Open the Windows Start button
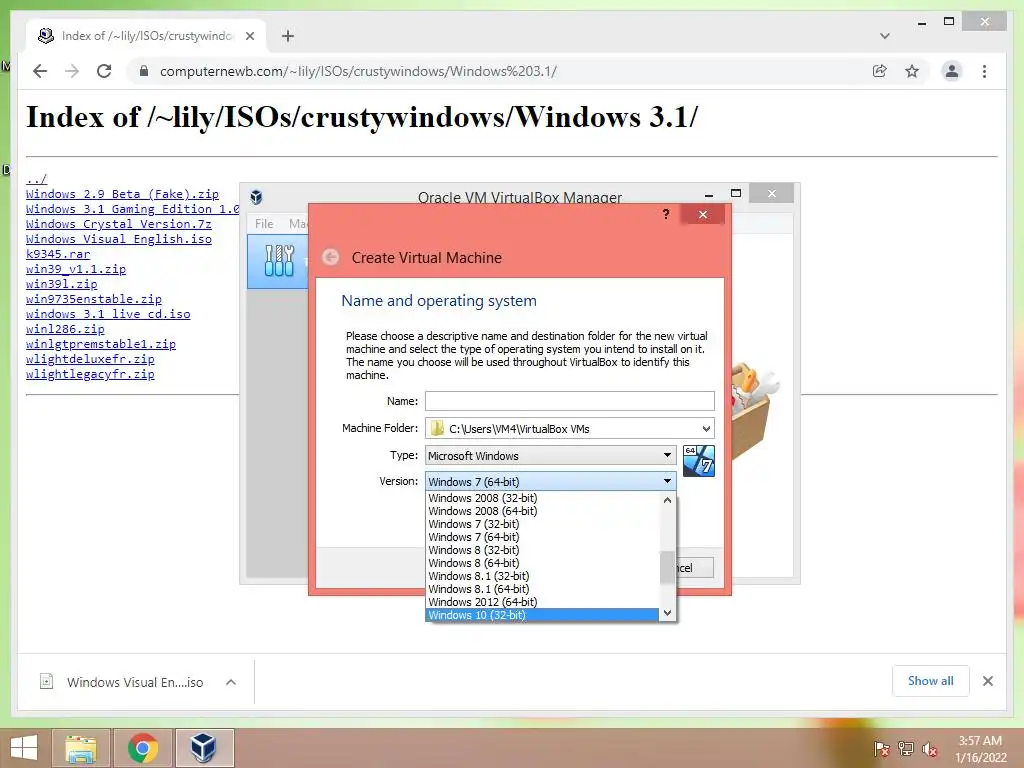 click(24, 748)
